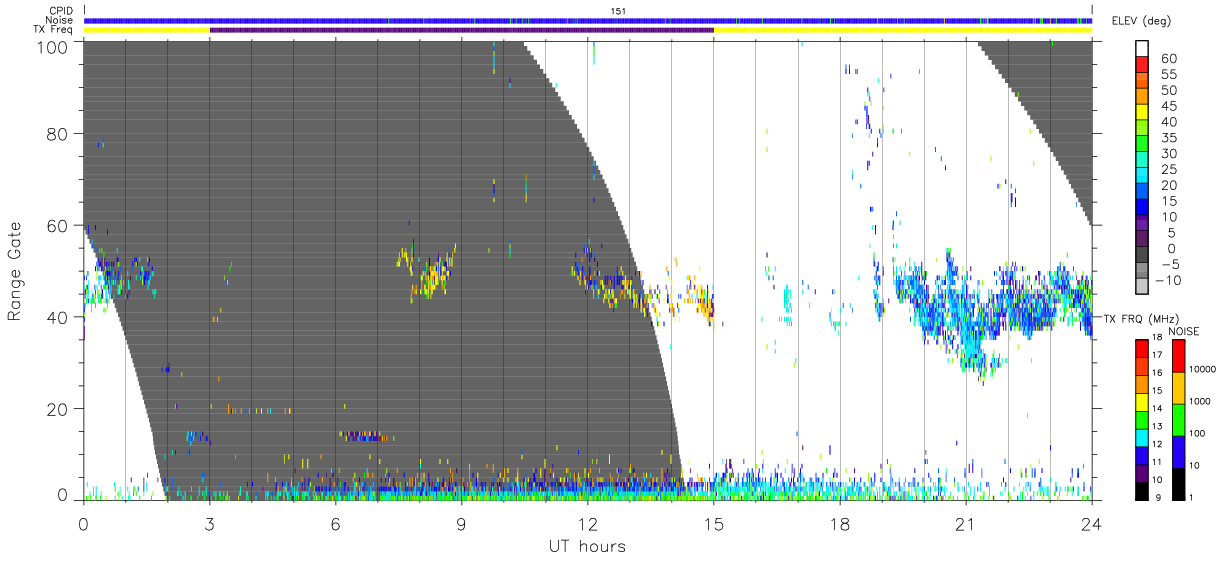Click the y-axis tick label "100"
This screenshot has width=1228, height=567.
52,47
